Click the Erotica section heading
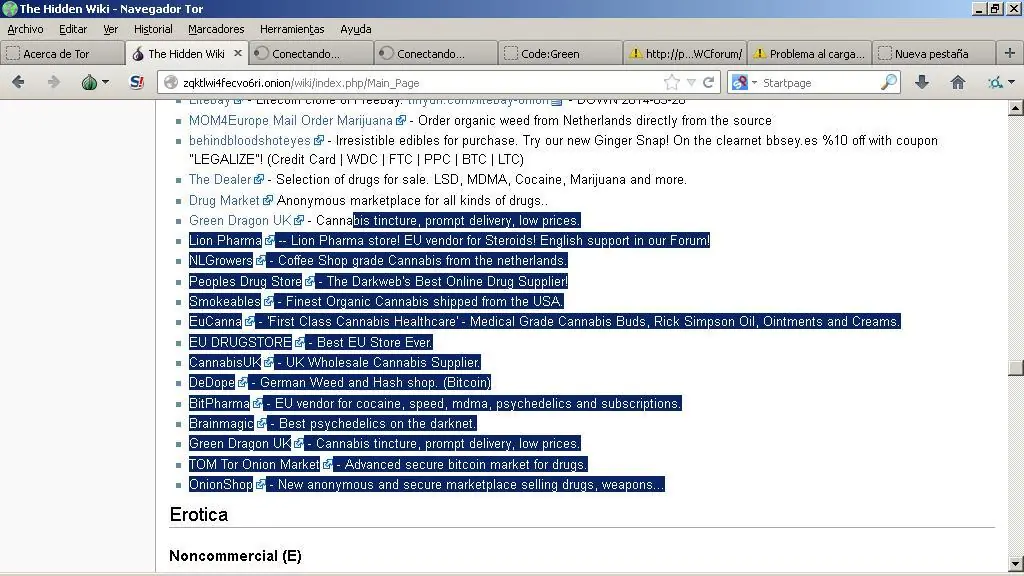Image resolution: width=1024 pixels, height=576 pixels. pyautogui.click(x=199, y=515)
